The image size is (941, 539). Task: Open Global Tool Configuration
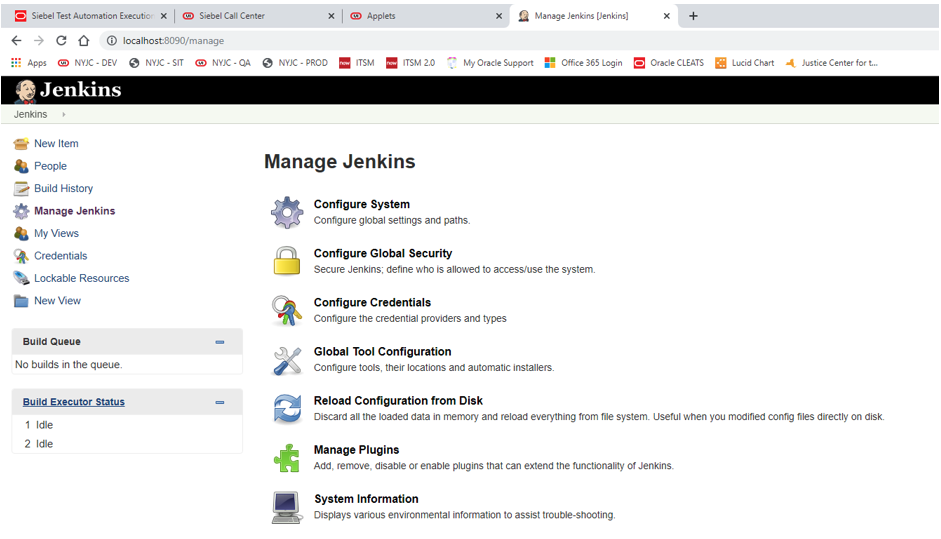382,352
